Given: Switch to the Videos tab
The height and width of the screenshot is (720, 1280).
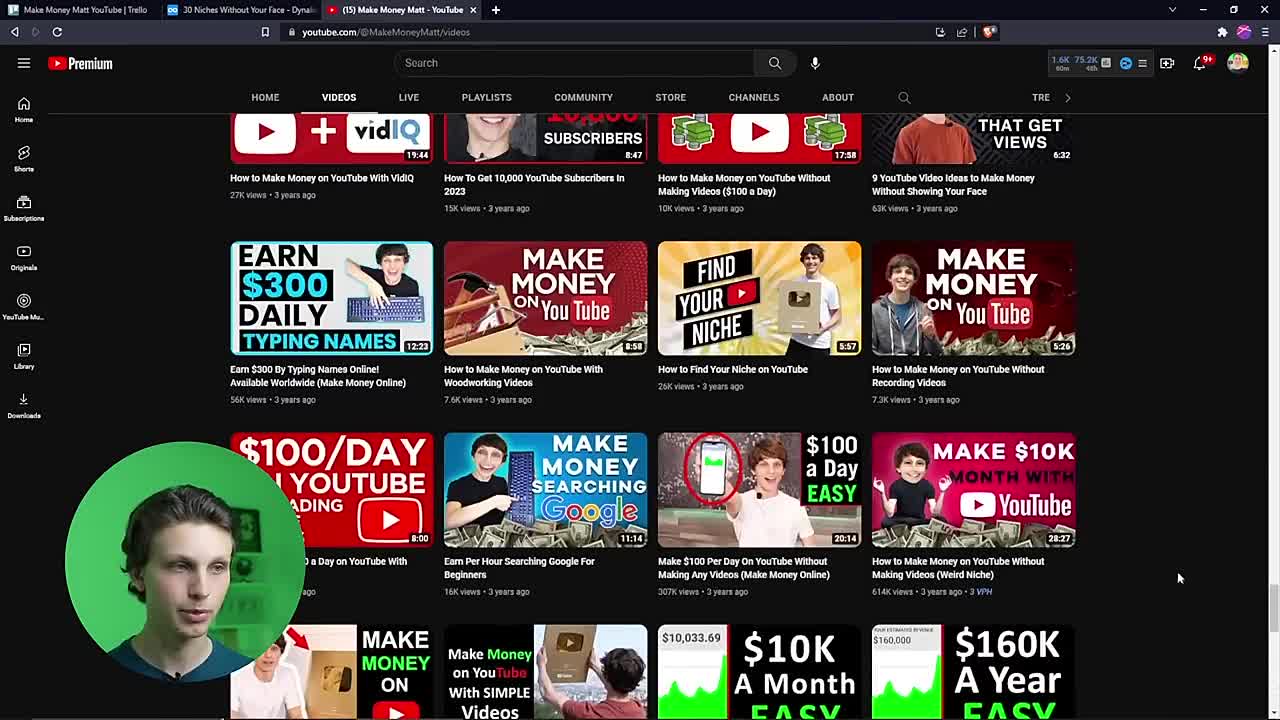Looking at the screenshot, I should tap(338, 97).
